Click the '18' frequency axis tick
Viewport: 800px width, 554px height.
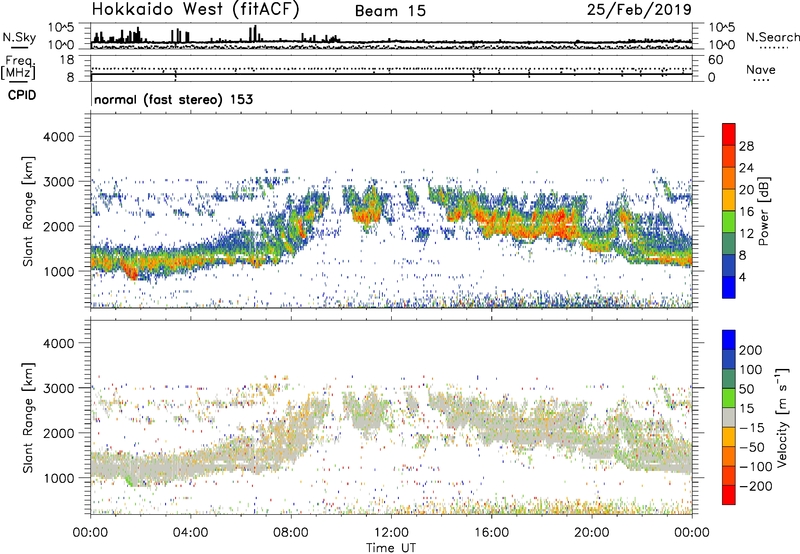[x=67, y=60]
